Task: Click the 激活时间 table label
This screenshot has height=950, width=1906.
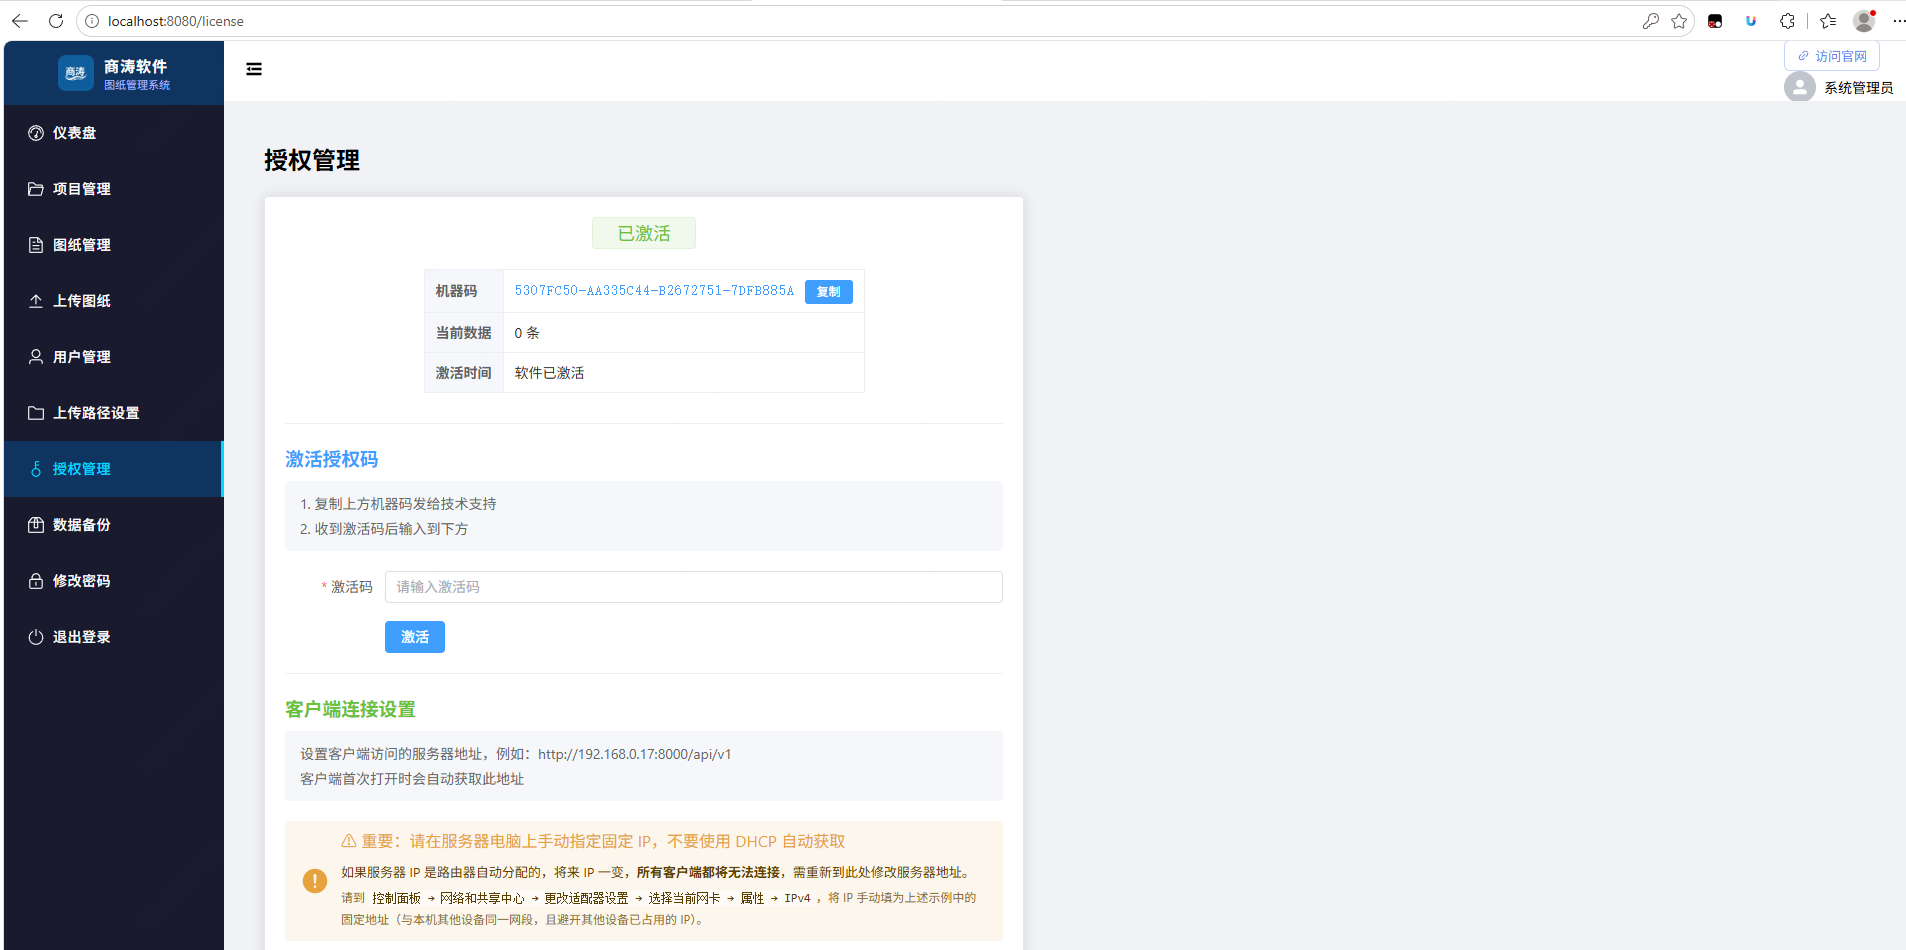Action: pos(463,373)
